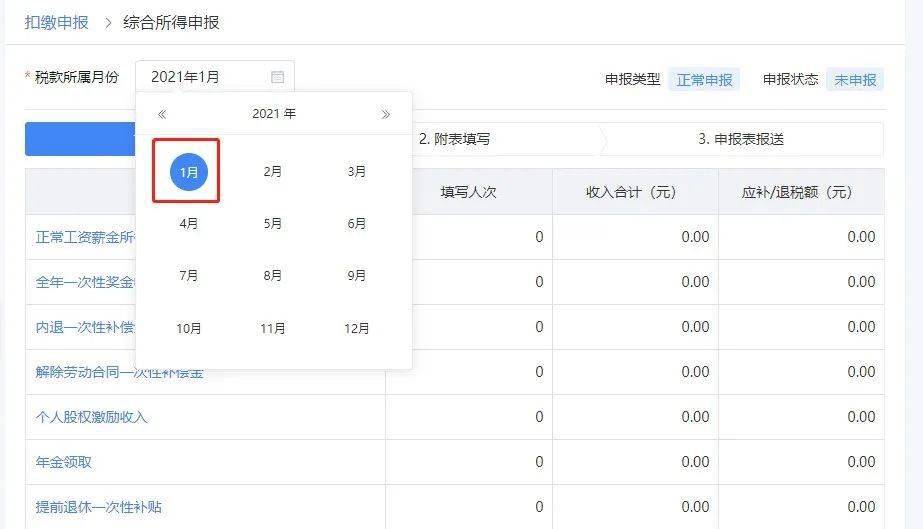
Task: Click the 填写人次 column header
Action: pyautogui.click(x=469, y=192)
